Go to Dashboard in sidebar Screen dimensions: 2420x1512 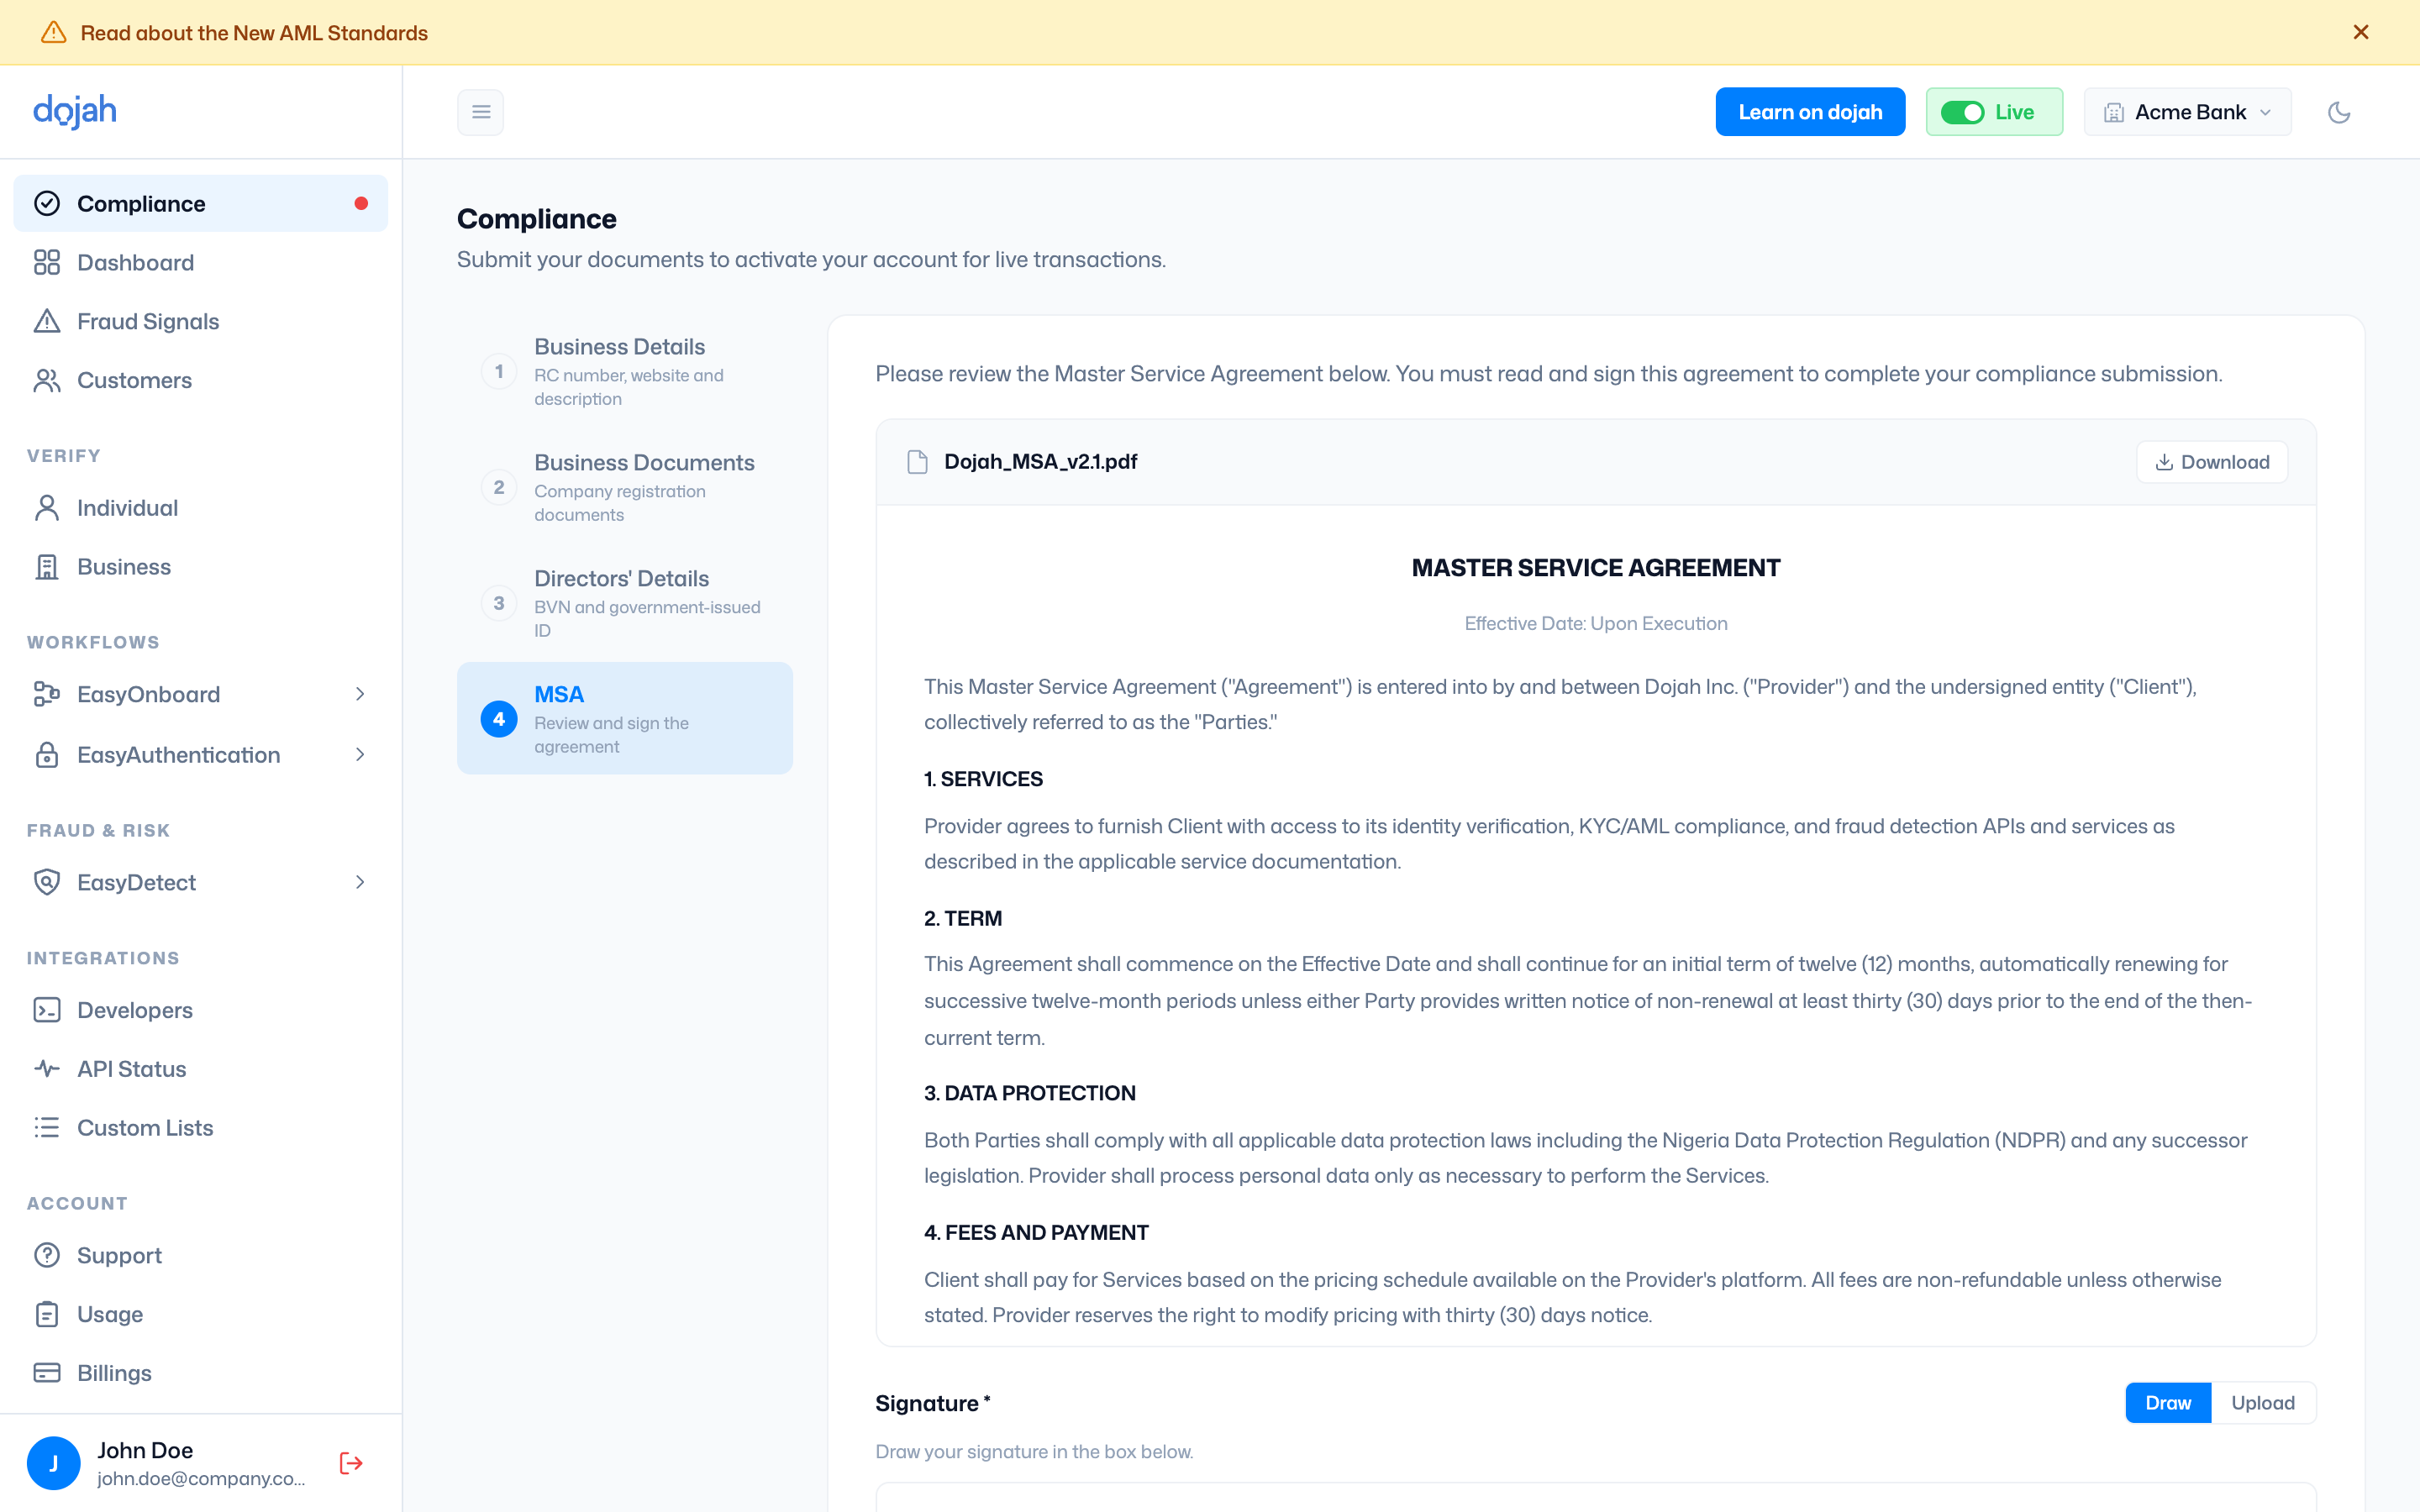tap(200, 262)
